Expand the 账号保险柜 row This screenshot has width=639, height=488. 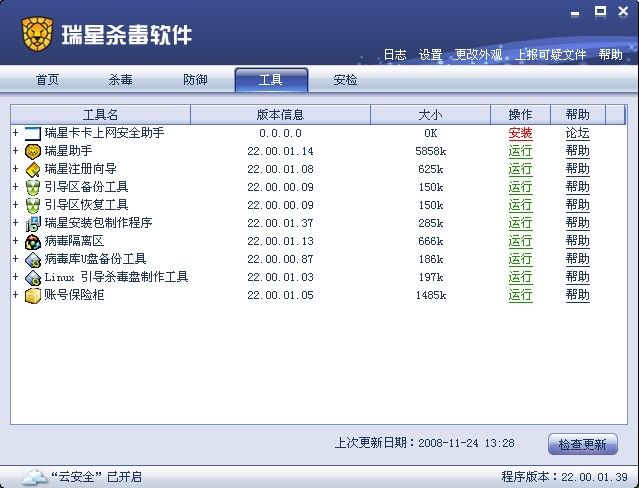pos(15,294)
